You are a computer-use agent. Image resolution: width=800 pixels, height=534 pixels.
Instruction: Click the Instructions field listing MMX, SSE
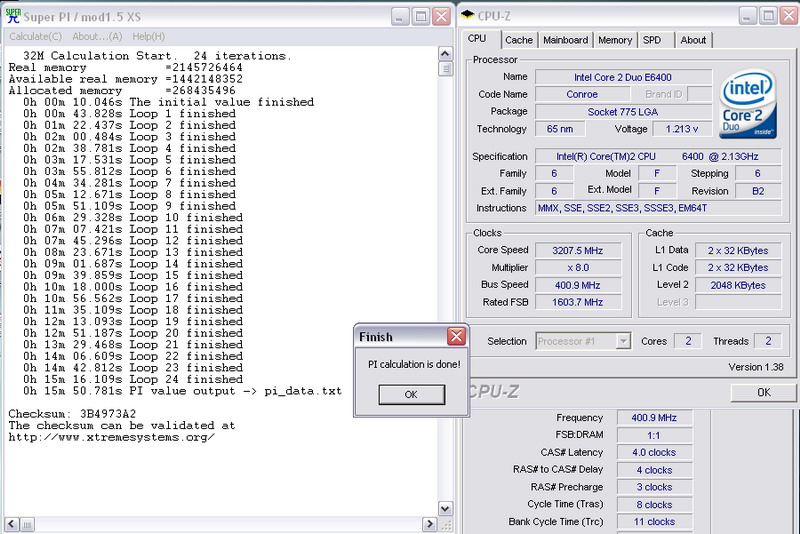658,208
